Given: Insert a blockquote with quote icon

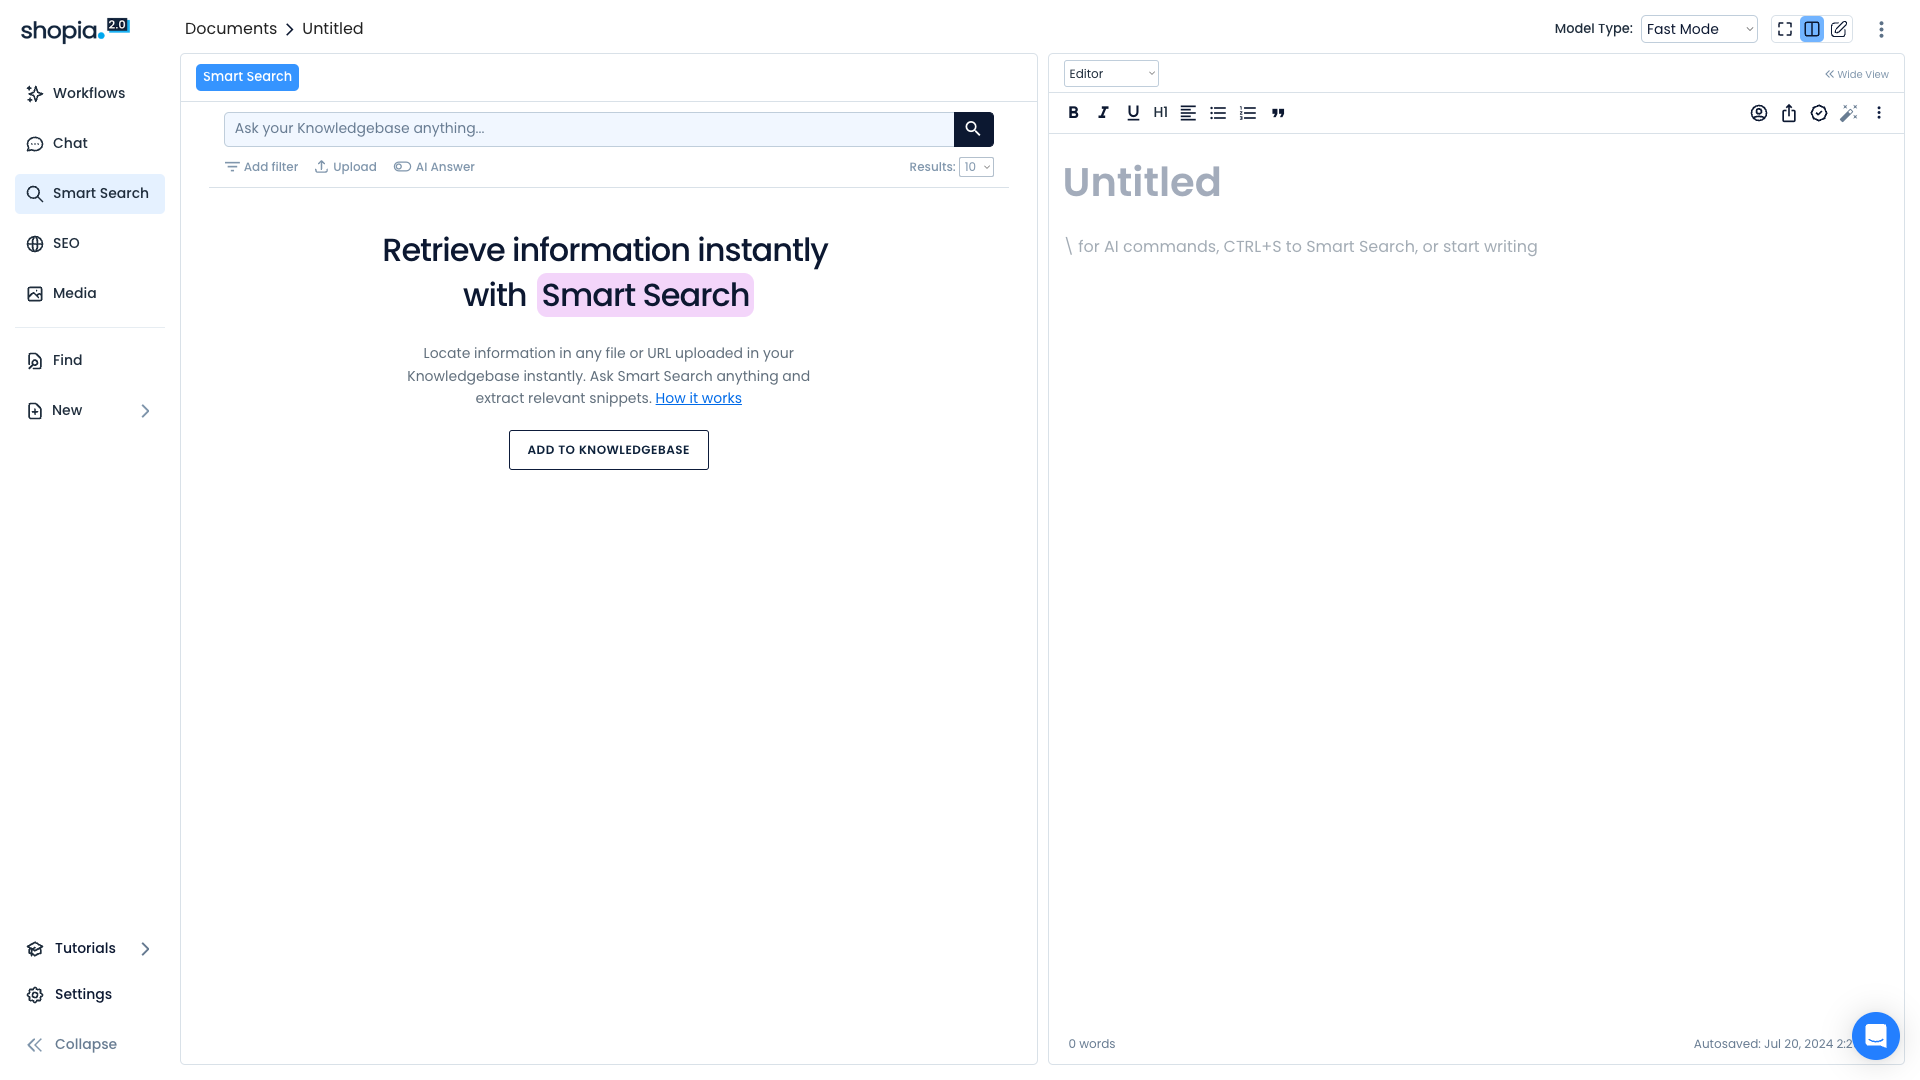Looking at the screenshot, I should (x=1278, y=113).
